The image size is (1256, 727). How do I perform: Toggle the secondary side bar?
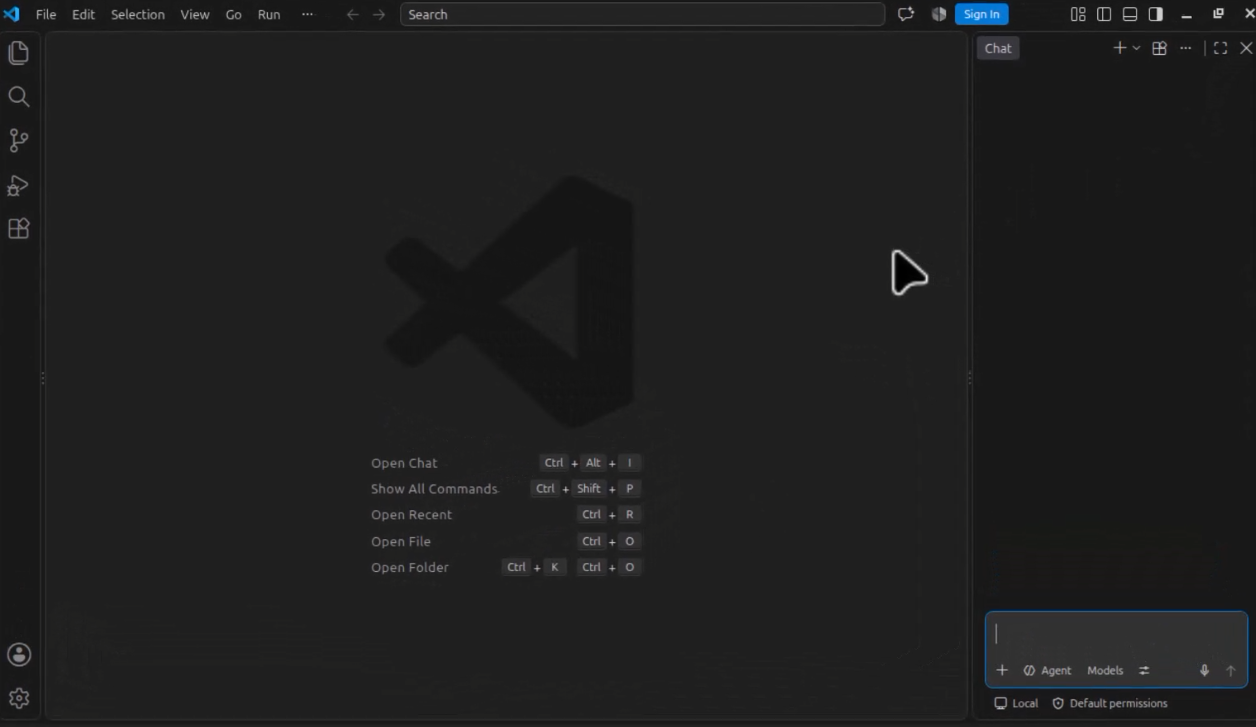pyautogui.click(x=1156, y=14)
